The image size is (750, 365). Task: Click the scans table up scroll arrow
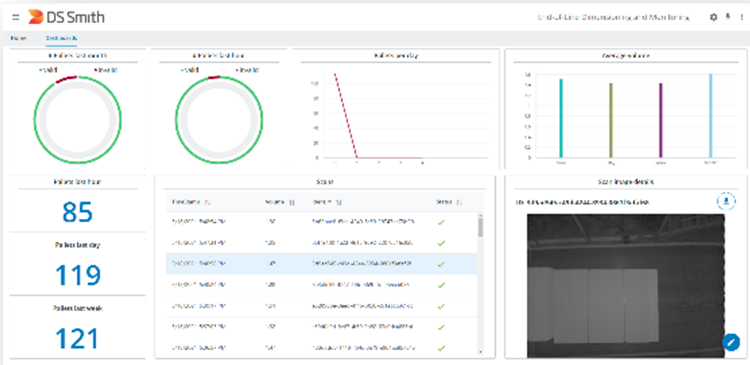pyautogui.click(x=480, y=216)
